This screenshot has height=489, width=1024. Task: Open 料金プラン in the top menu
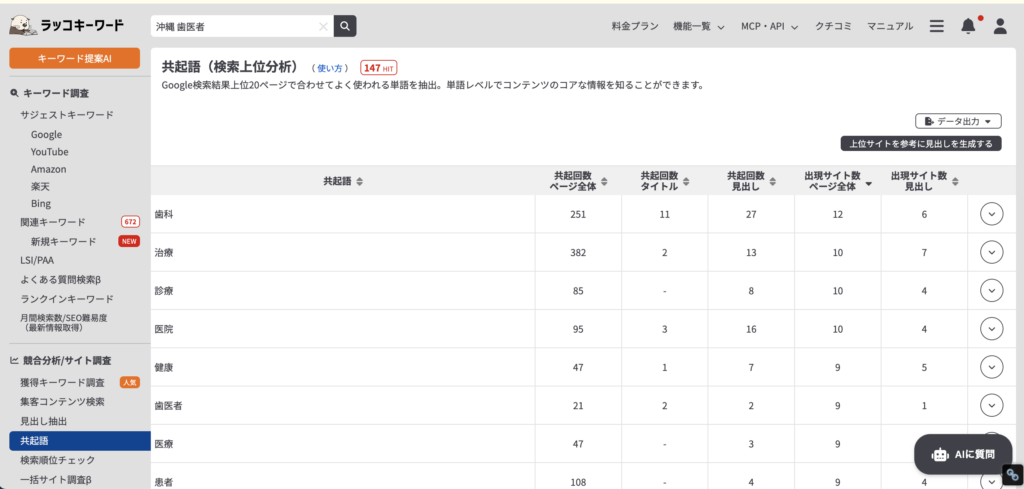tap(635, 27)
